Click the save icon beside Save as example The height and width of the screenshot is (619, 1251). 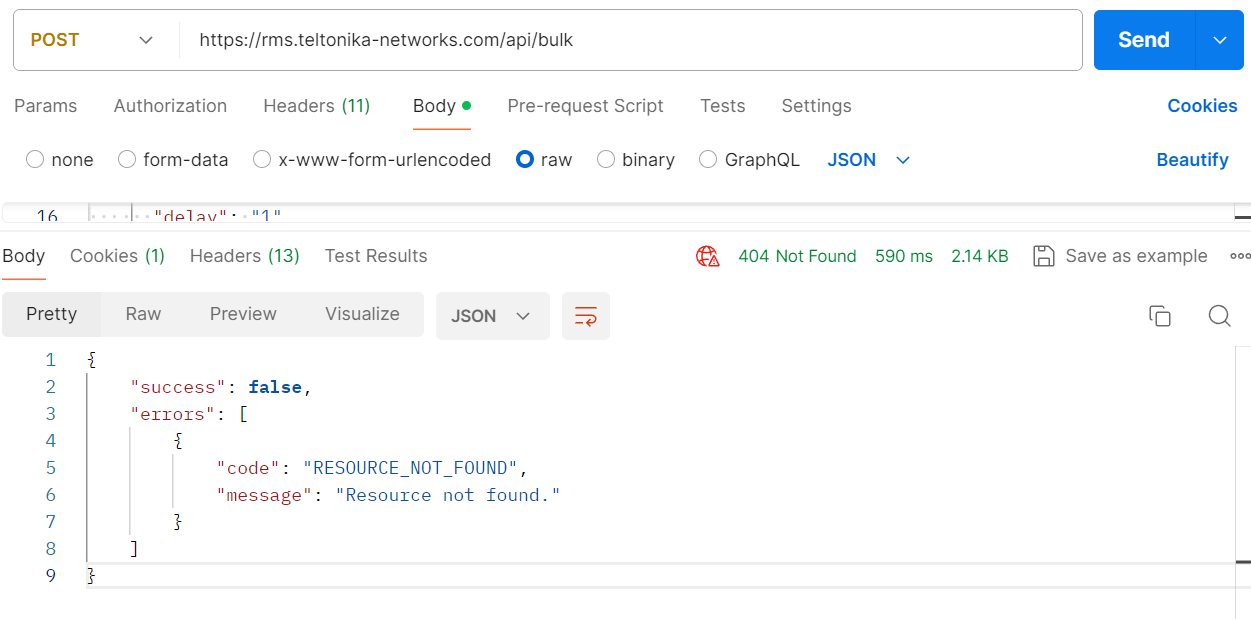(1043, 256)
